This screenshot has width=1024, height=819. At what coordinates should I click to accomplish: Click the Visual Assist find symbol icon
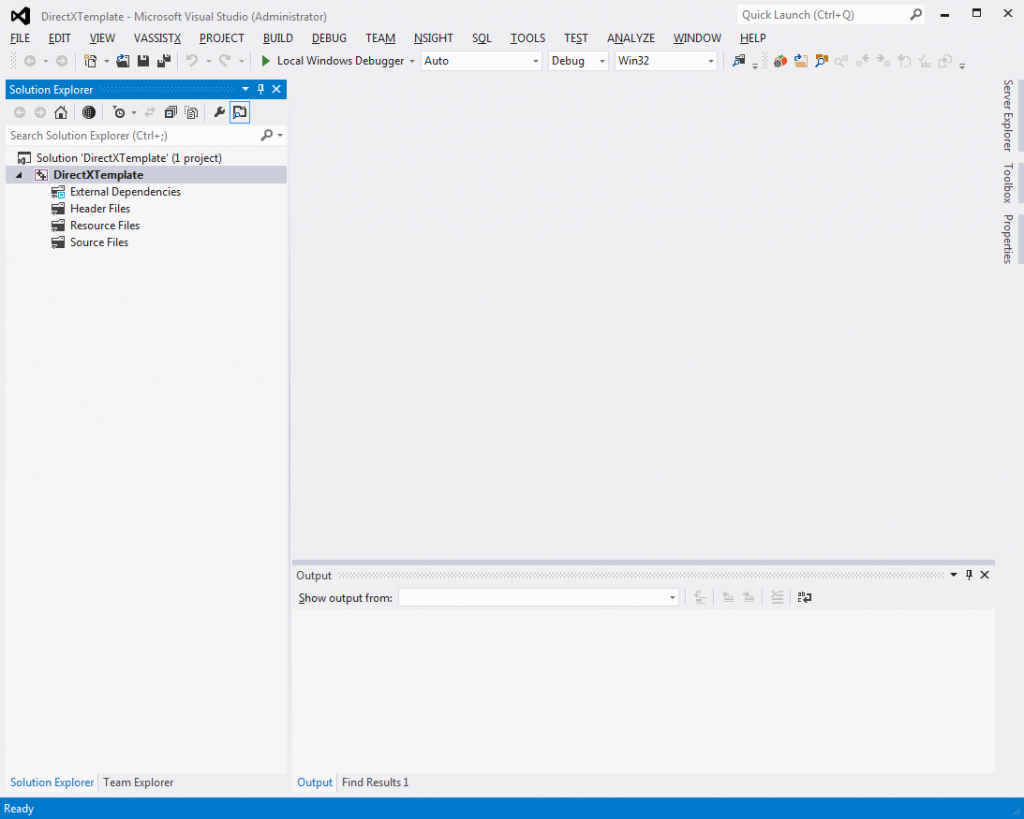pyautogui.click(x=821, y=61)
